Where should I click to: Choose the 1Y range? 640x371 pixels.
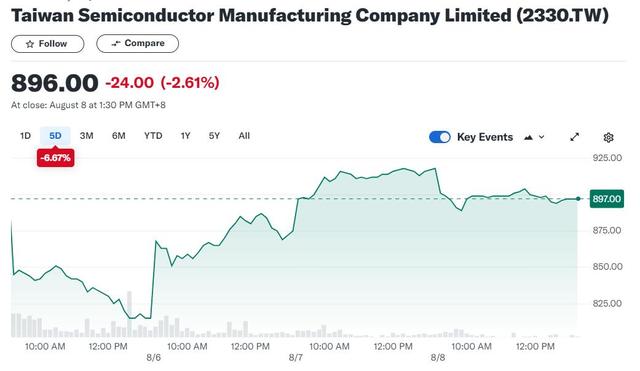pyautogui.click(x=185, y=136)
